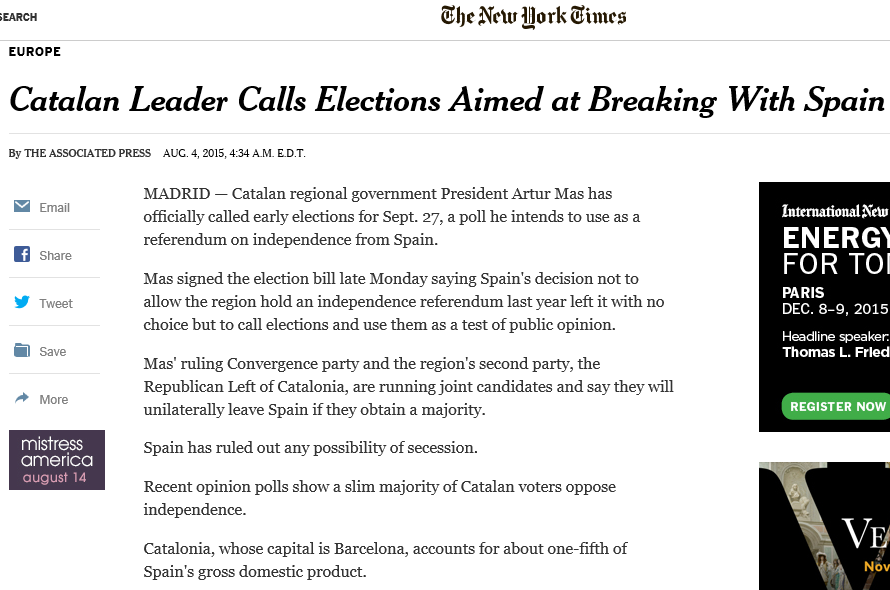The image size is (890, 590).
Task: Click the International New York Times ad logo
Action: [x=835, y=211]
